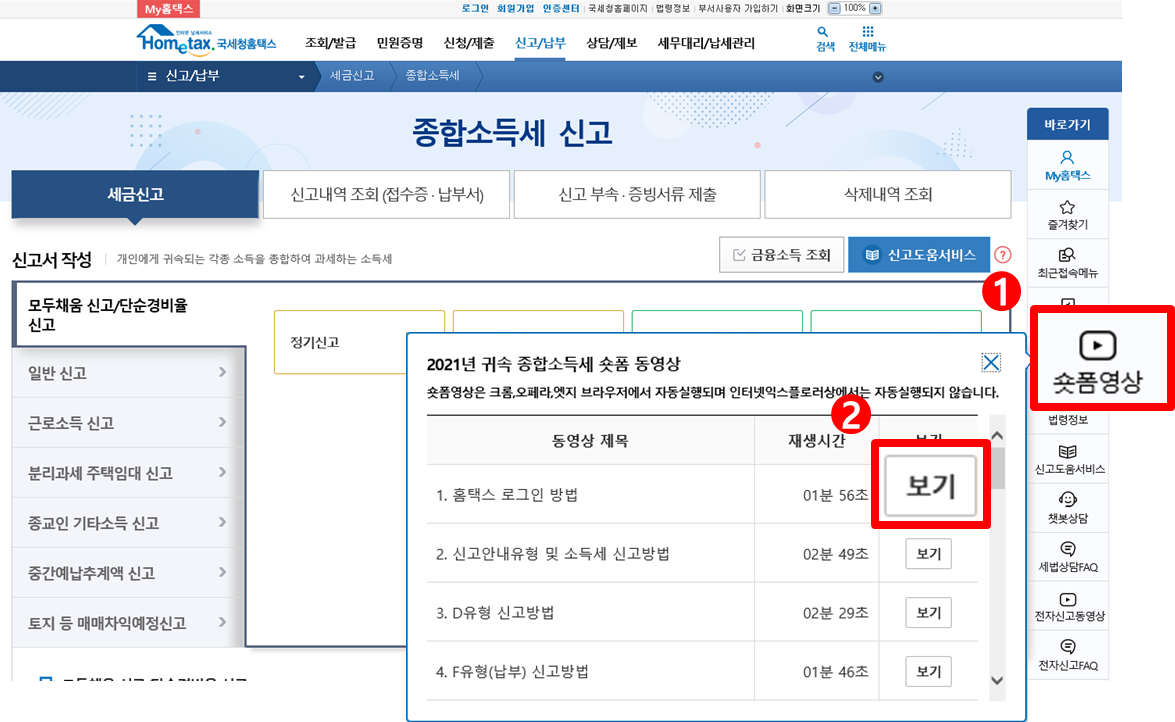The image size is (1175, 722).
Task: Switch to 신고 부속·증빙서류 제출 tab
Action: pos(637,194)
